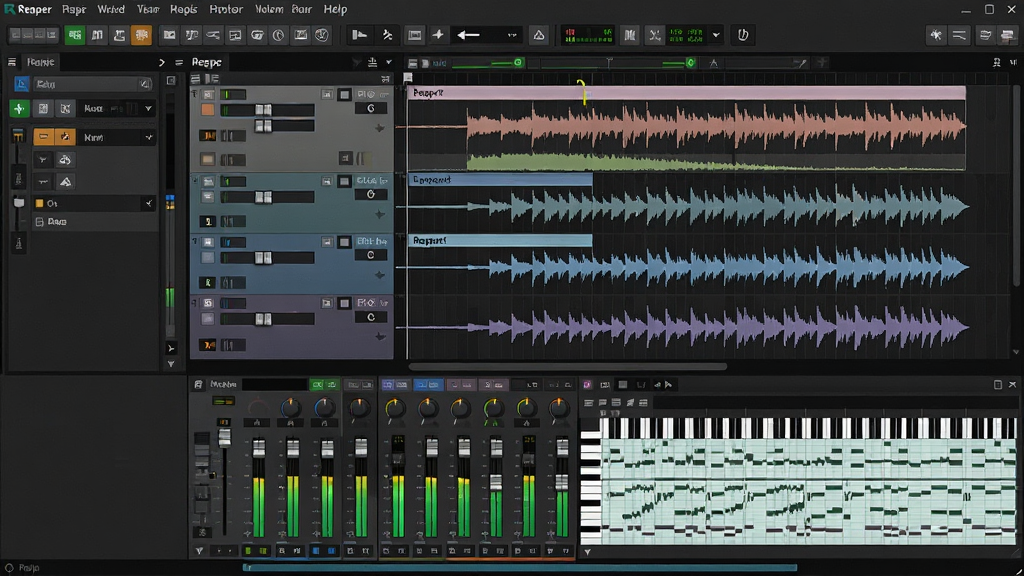
Task: Click the blue icon beside the left panel search field
Action: [22, 84]
